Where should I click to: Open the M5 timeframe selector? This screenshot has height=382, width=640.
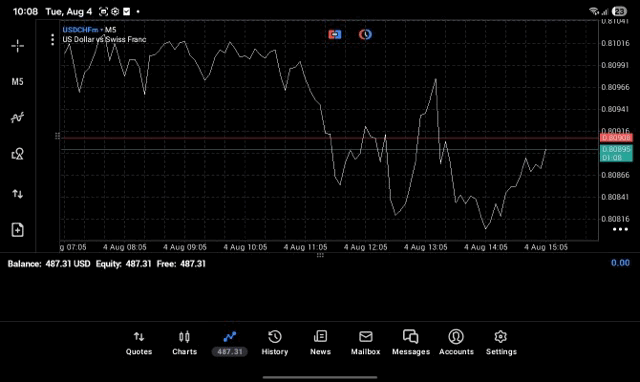click(18, 82)
